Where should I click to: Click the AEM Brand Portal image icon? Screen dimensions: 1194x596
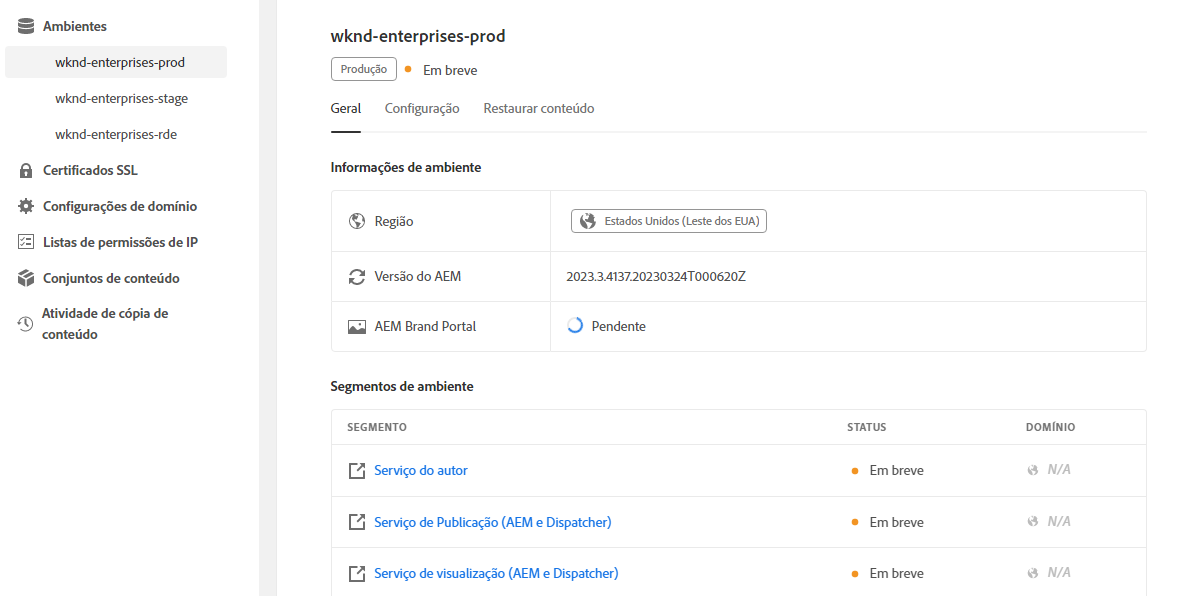point(356,326)
